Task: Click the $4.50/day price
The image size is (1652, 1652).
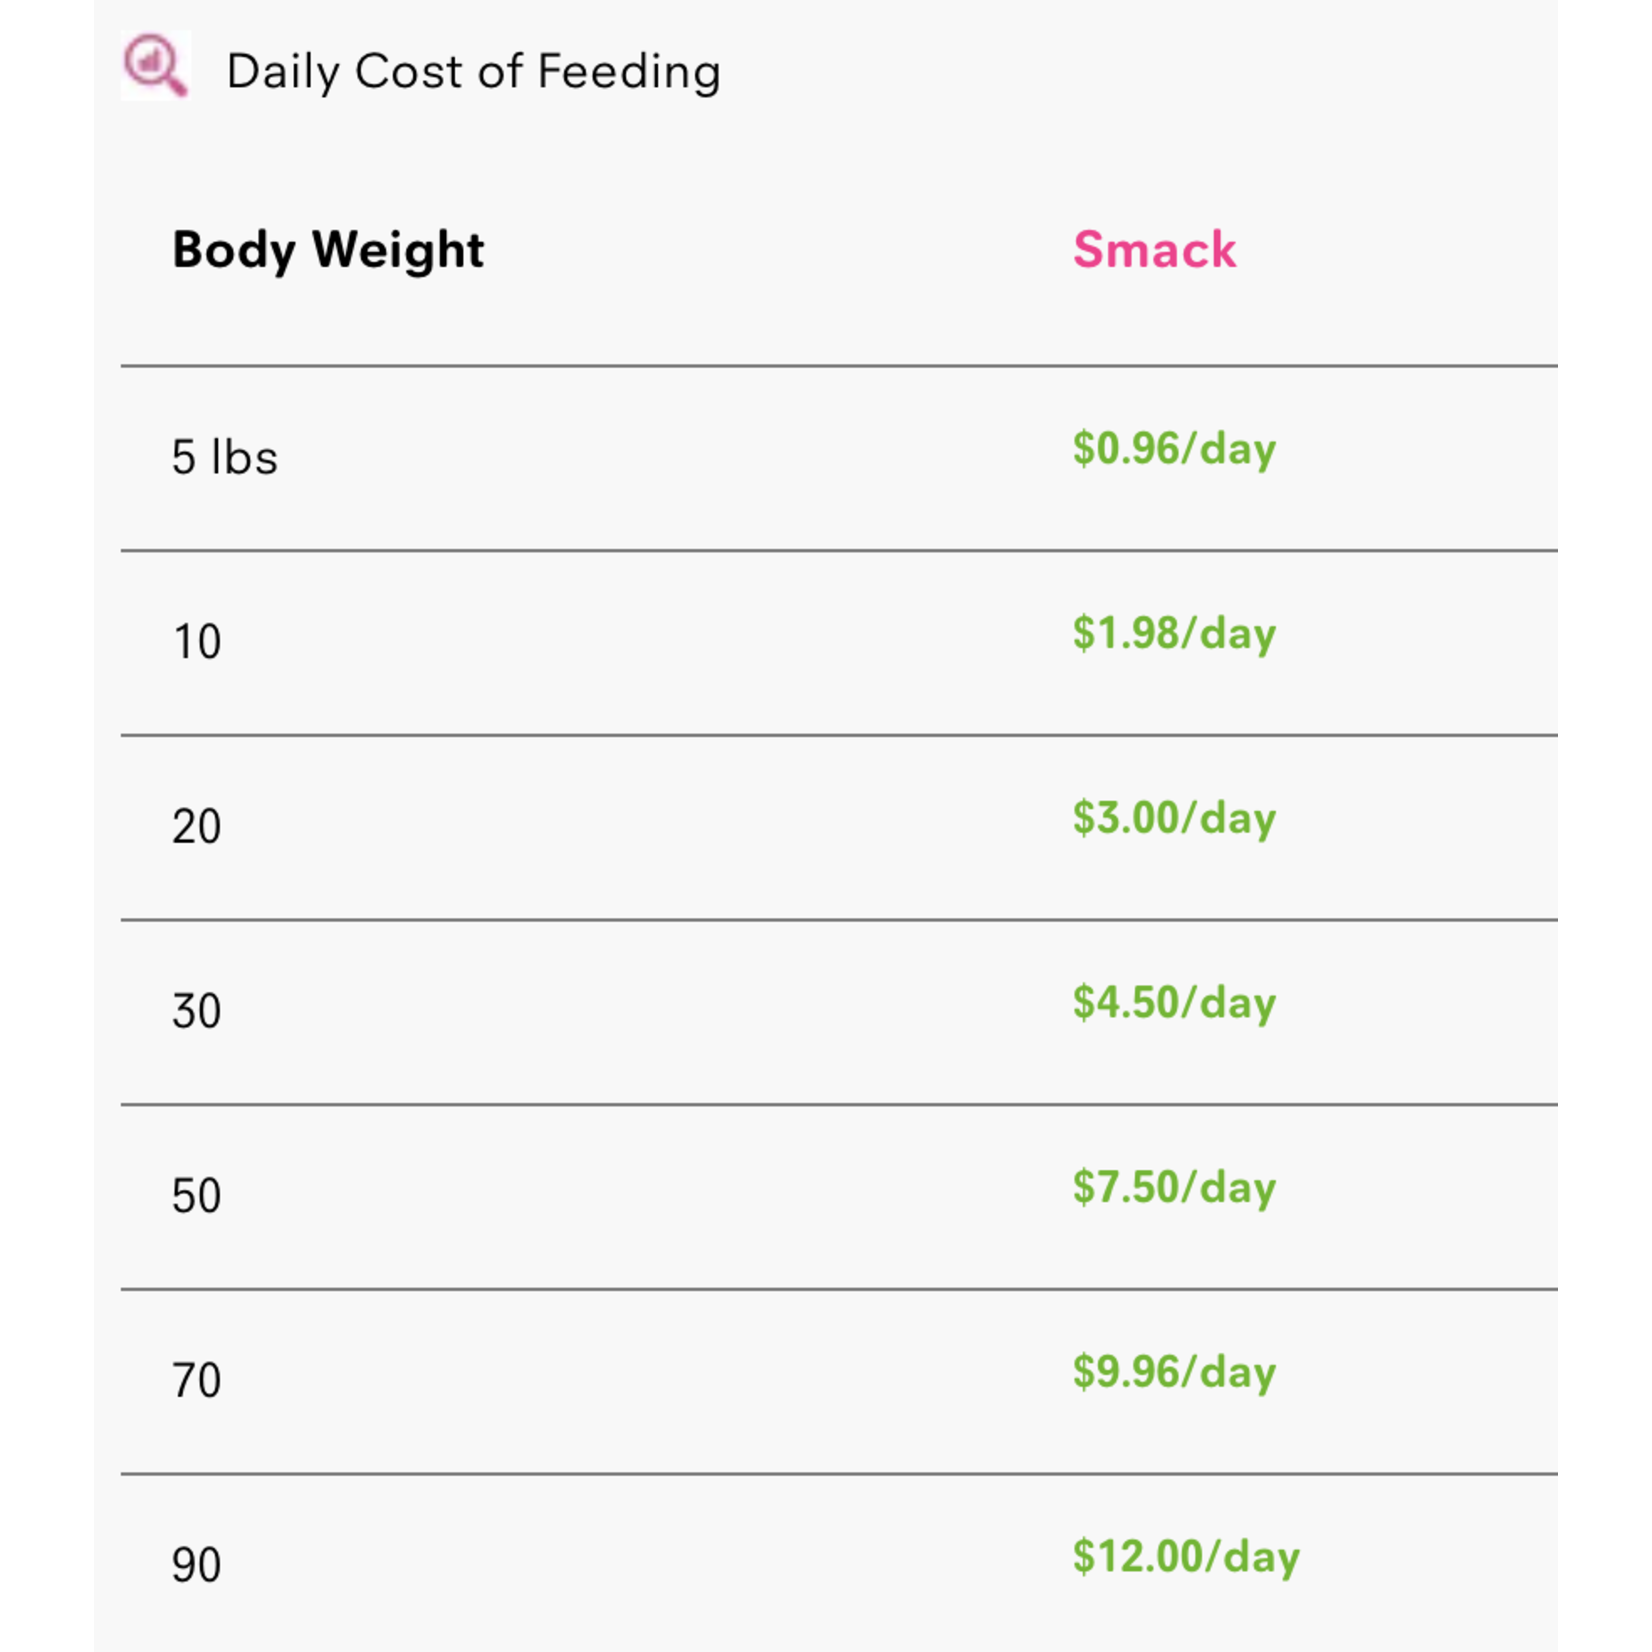Action: [1174, 1002]
